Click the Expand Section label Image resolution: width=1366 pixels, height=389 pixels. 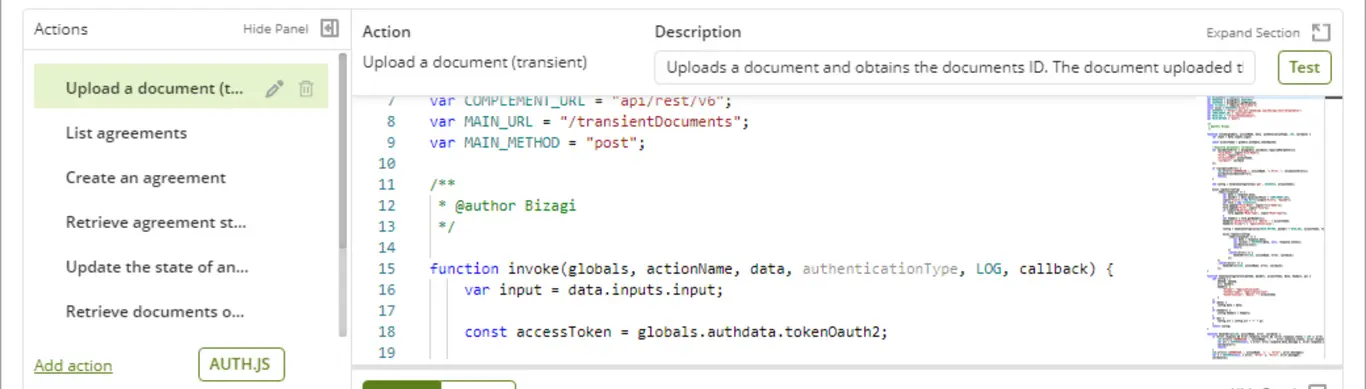coord(1253,33)
